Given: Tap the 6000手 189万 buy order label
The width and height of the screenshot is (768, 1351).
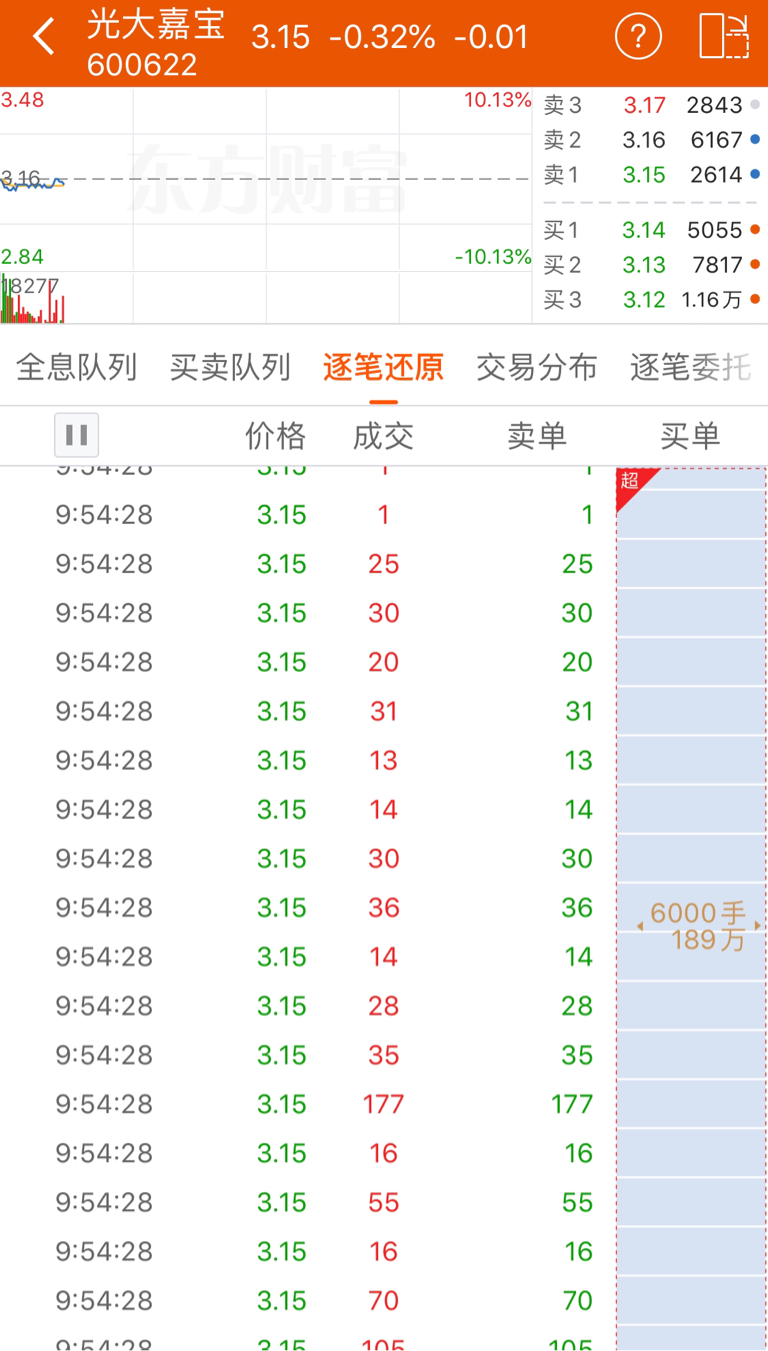Looking at the screenshot, I should click(700, 926).
